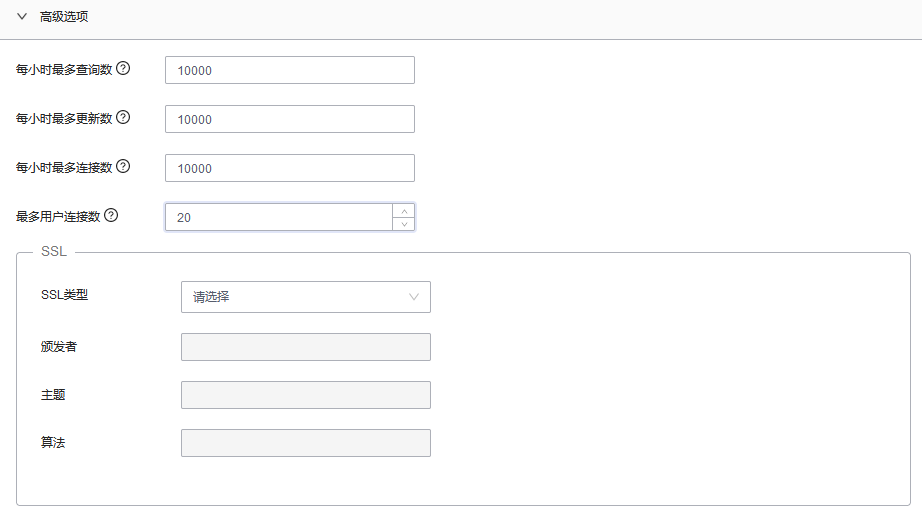922x506 pixels.
Task: Show help icon for 最多用户连接数
Action: tap(111, 215)
